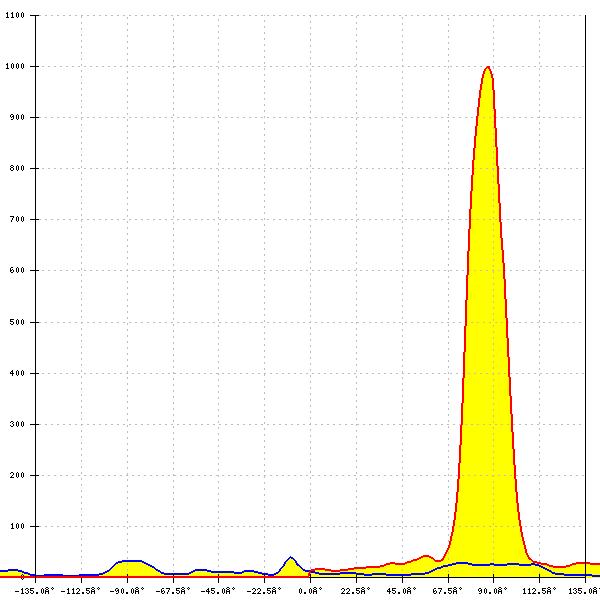
Task: Click the small blue spike before 0.0°
Action: pyautogui.click(x=290, y=558)
